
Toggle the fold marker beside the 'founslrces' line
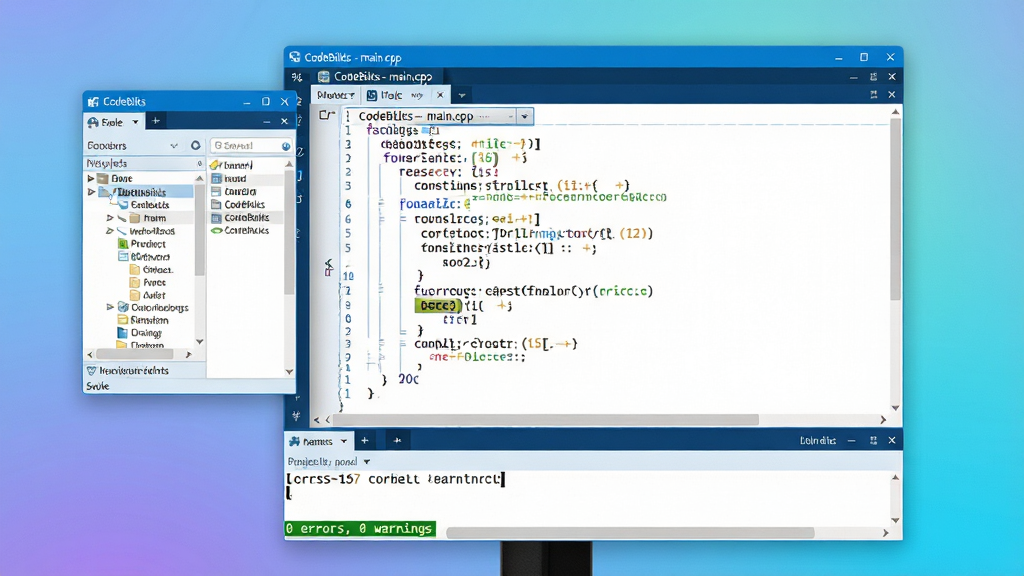coord(404,219)
